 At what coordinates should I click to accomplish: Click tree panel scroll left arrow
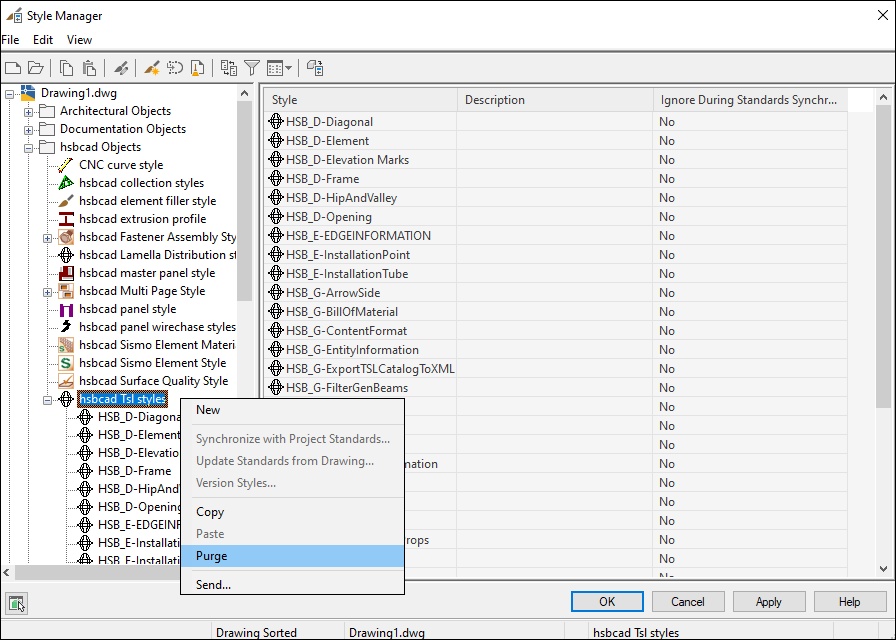coord(7,572)
